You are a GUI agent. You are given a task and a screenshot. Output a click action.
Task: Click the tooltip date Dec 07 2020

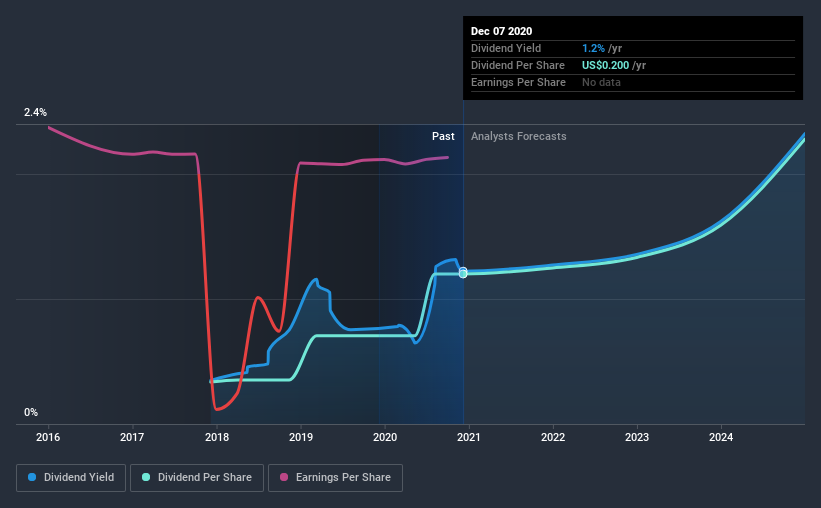pyautogui.click(x=504, y=30)
